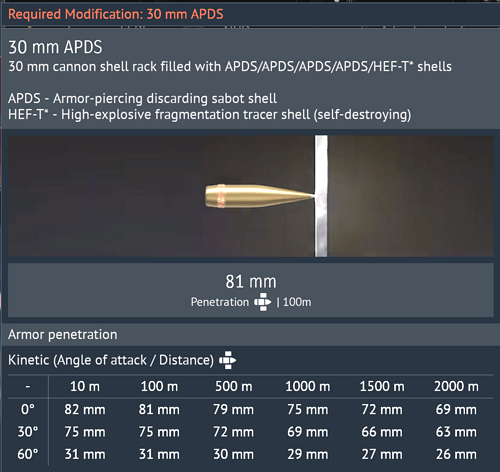
Task: Click the kinetic icon after Angle of attack / Distance
Action: click(227, 360)
